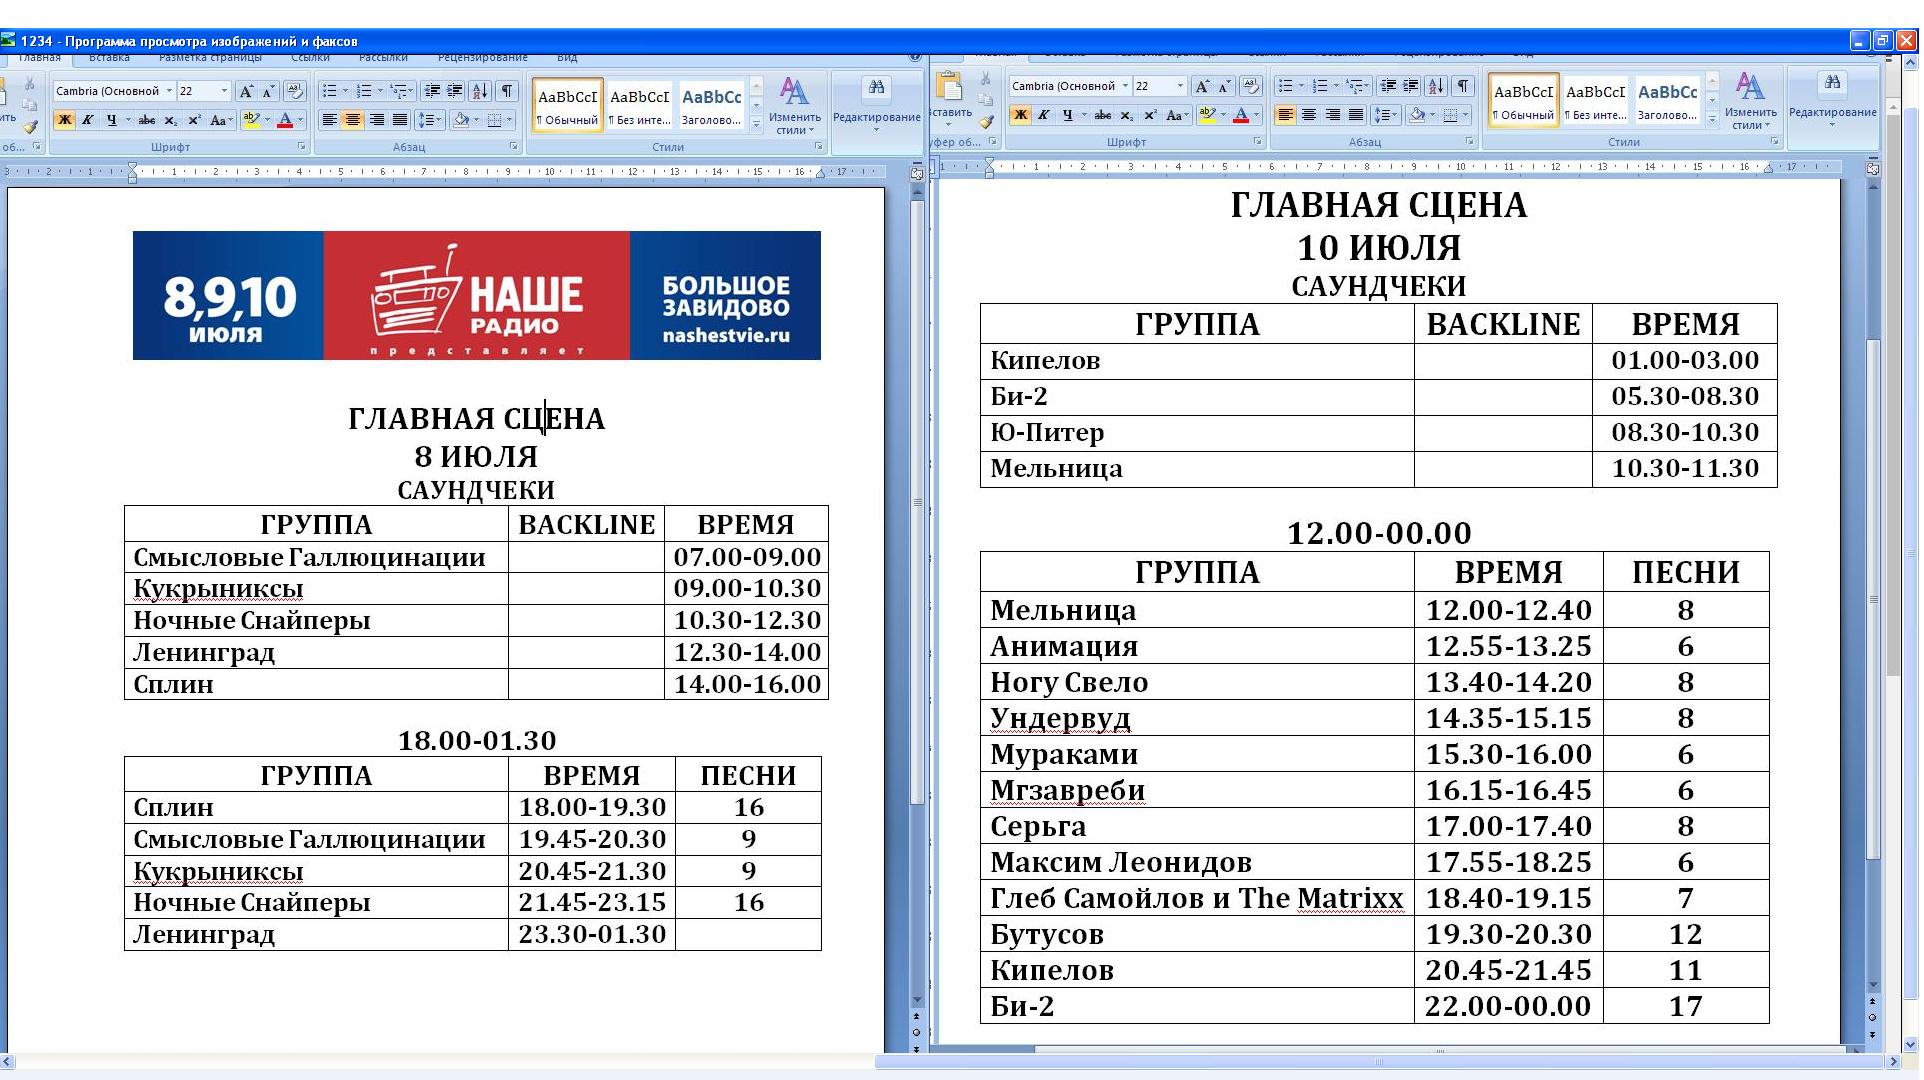Click Clear Formatting icon in left ribbon
This screenshot has height=1080, width=1924.
pyautogui.click(x=294, y=91)
